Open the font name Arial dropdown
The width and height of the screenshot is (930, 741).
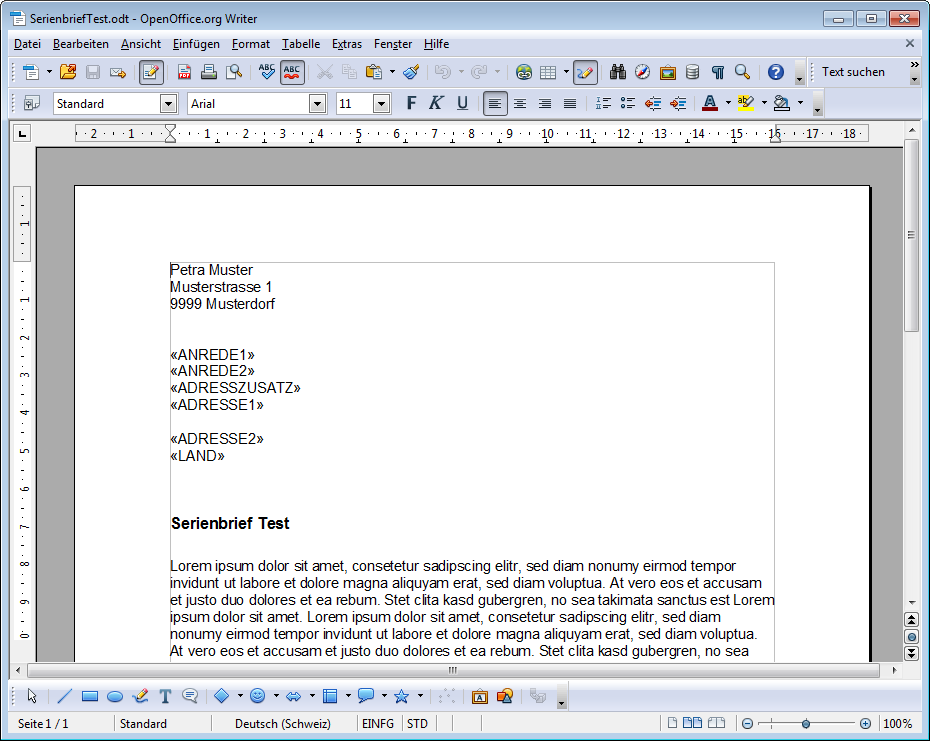click(x=318, y=103)
